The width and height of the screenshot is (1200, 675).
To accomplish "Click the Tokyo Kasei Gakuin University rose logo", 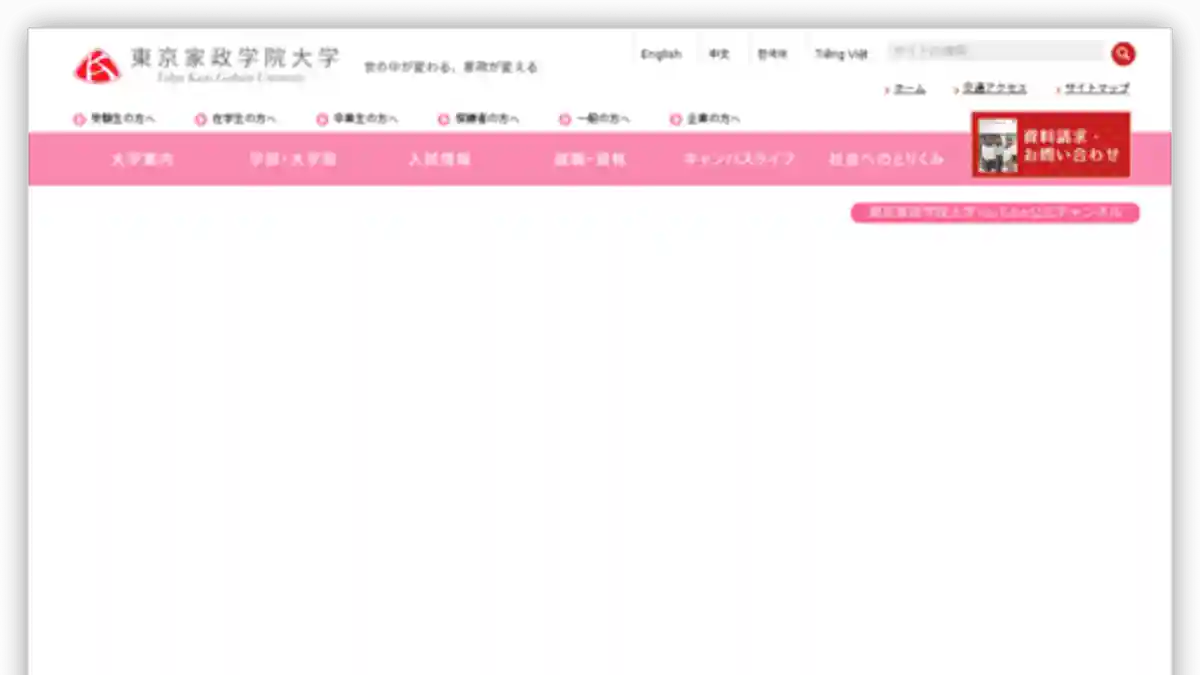I will [97, 66].
